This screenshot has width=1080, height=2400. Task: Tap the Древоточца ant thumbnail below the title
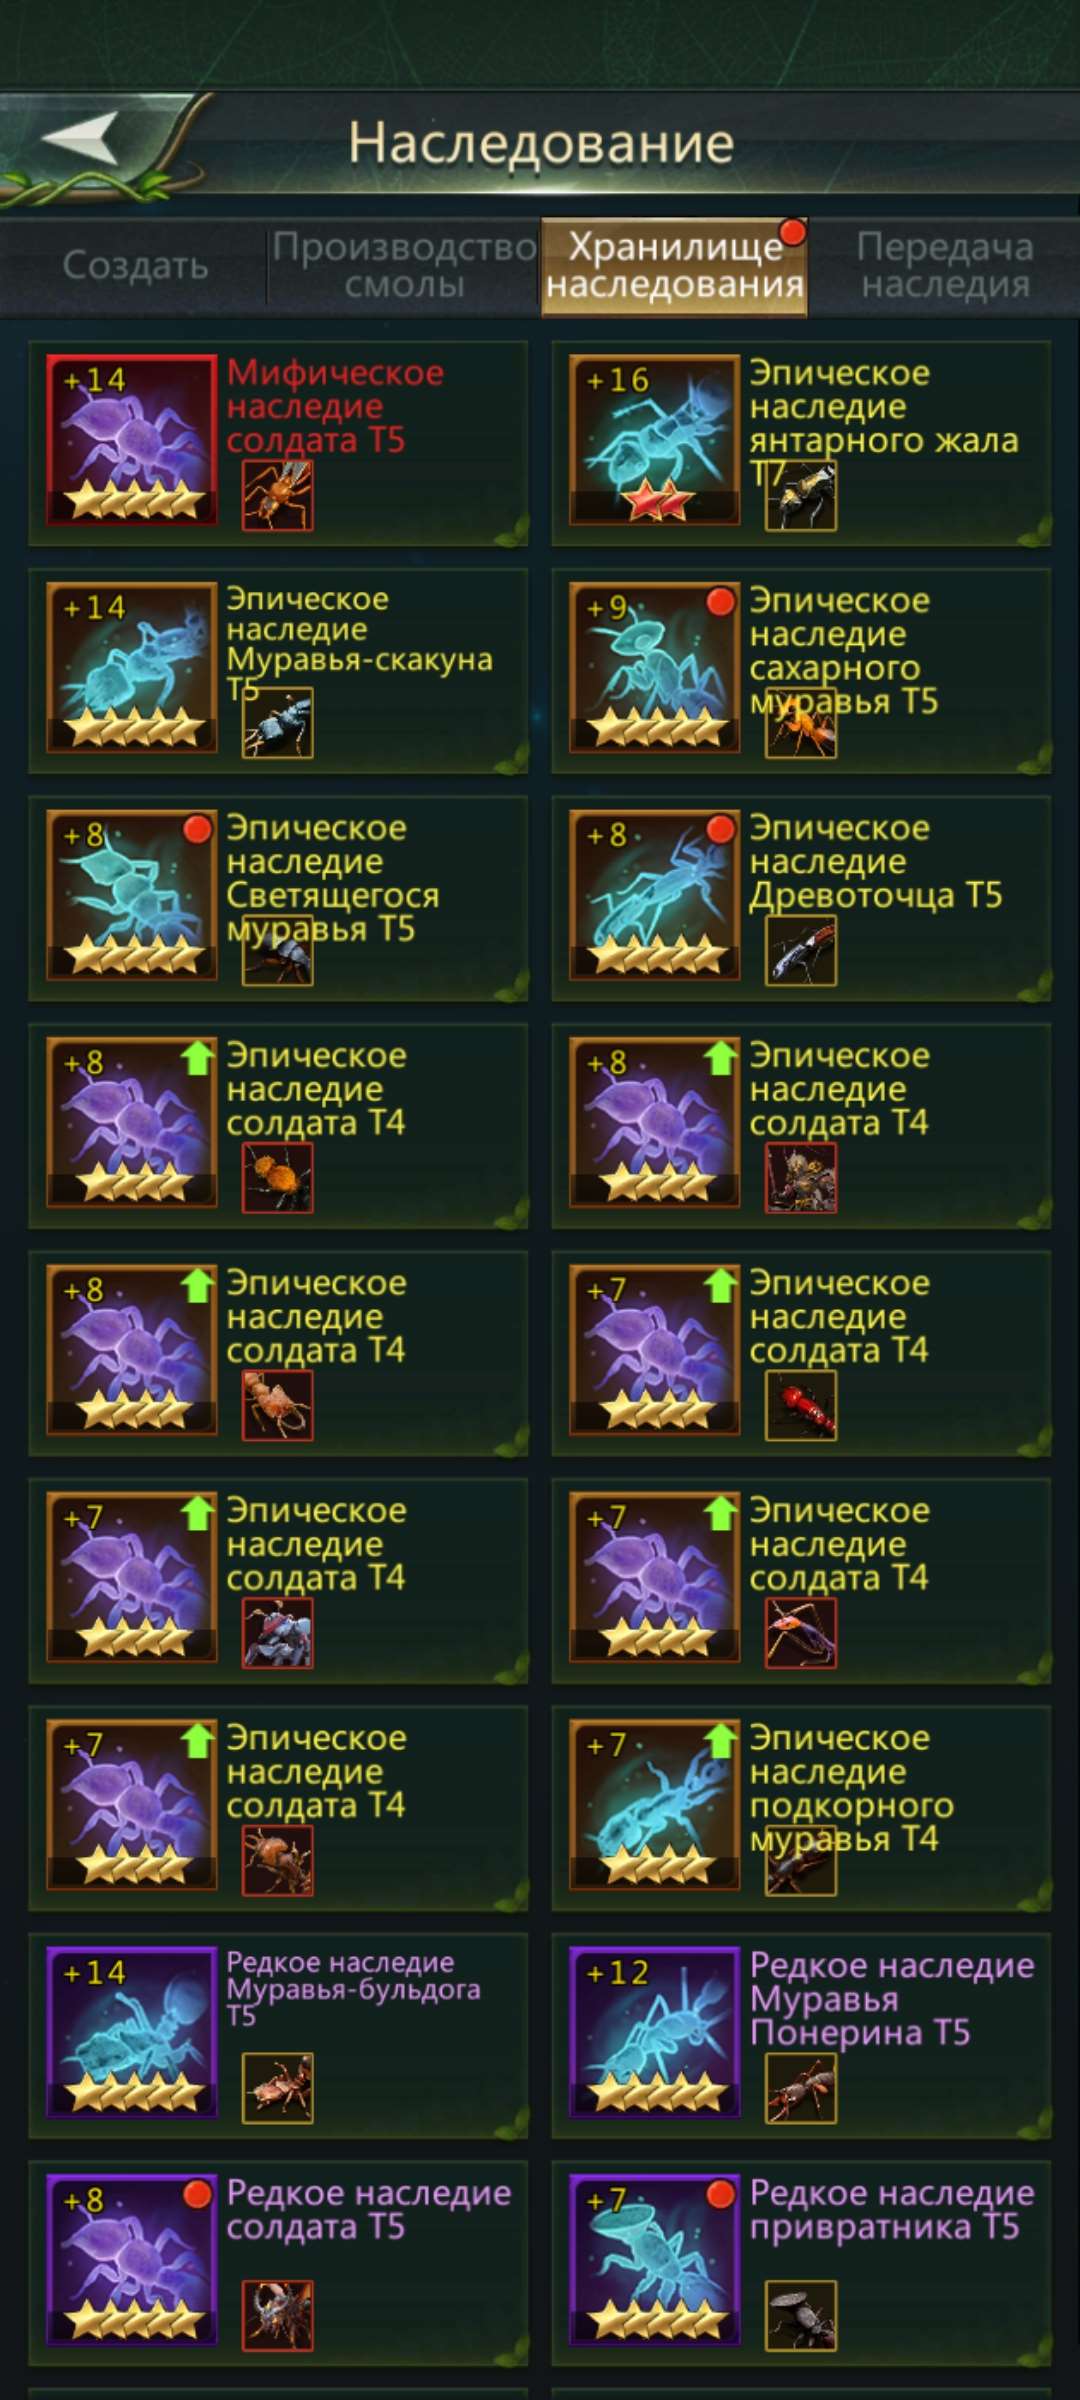tap(801, 952)
